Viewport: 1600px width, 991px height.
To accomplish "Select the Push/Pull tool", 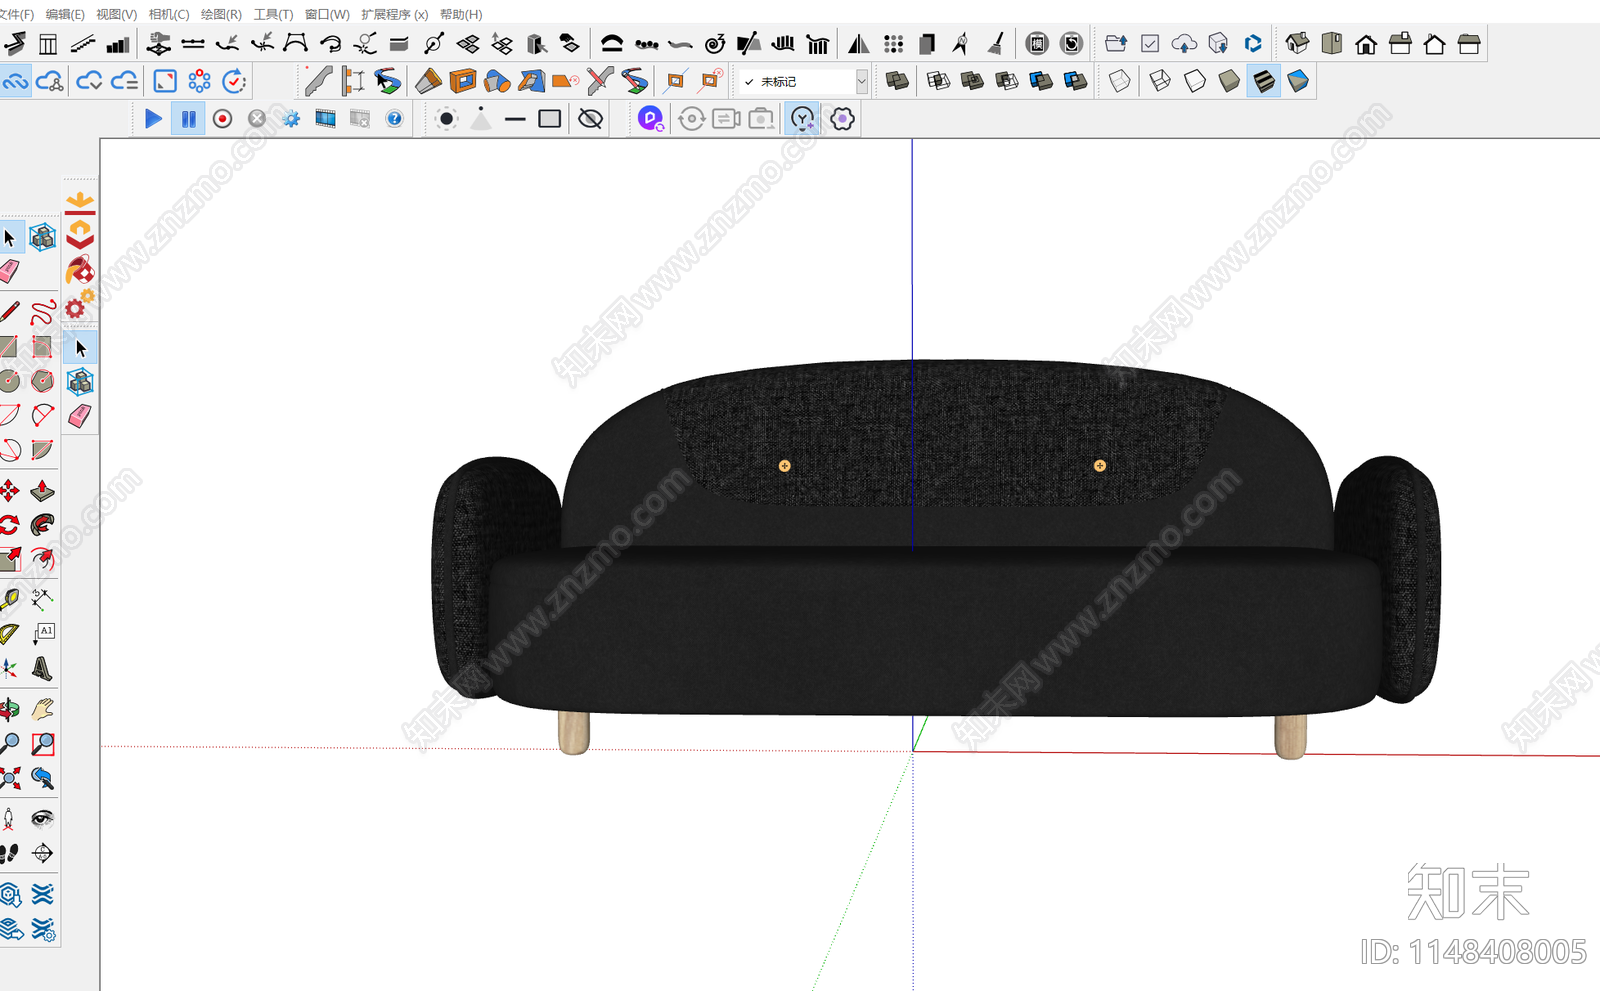I will pyautogui.click(x=42, y=491).
